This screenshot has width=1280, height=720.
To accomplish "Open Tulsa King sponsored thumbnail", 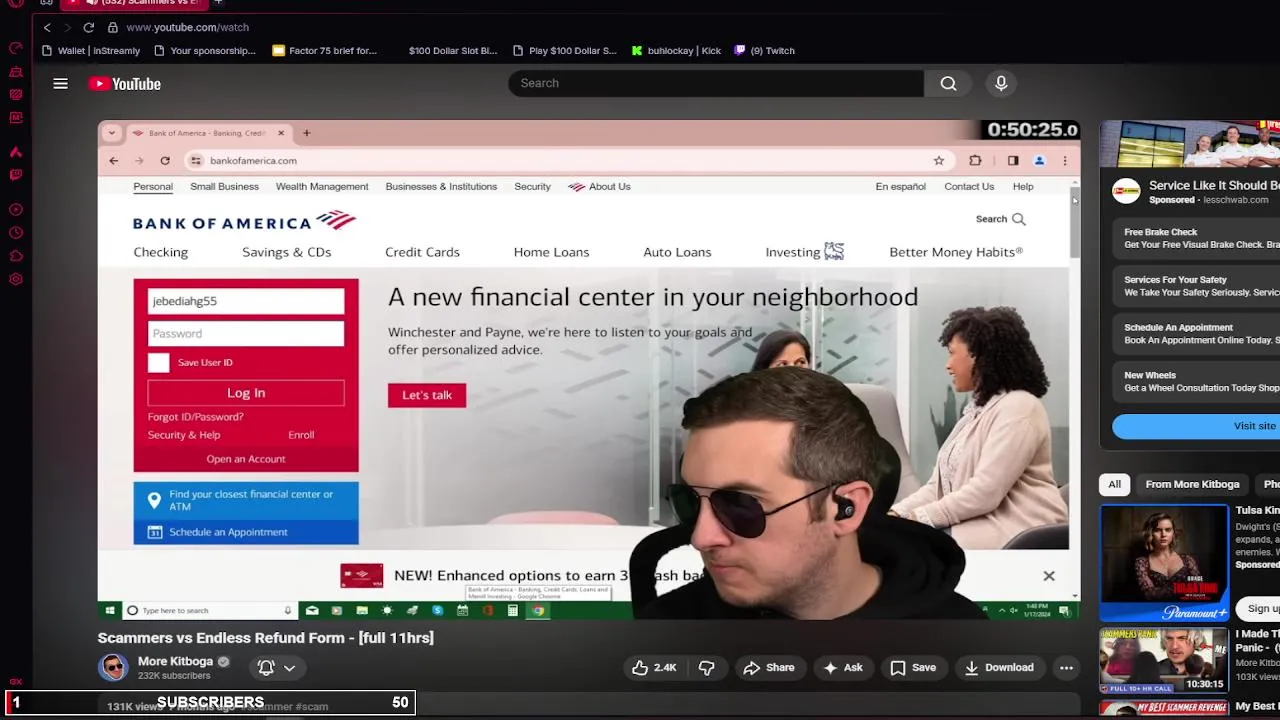I will point(1164,563).
